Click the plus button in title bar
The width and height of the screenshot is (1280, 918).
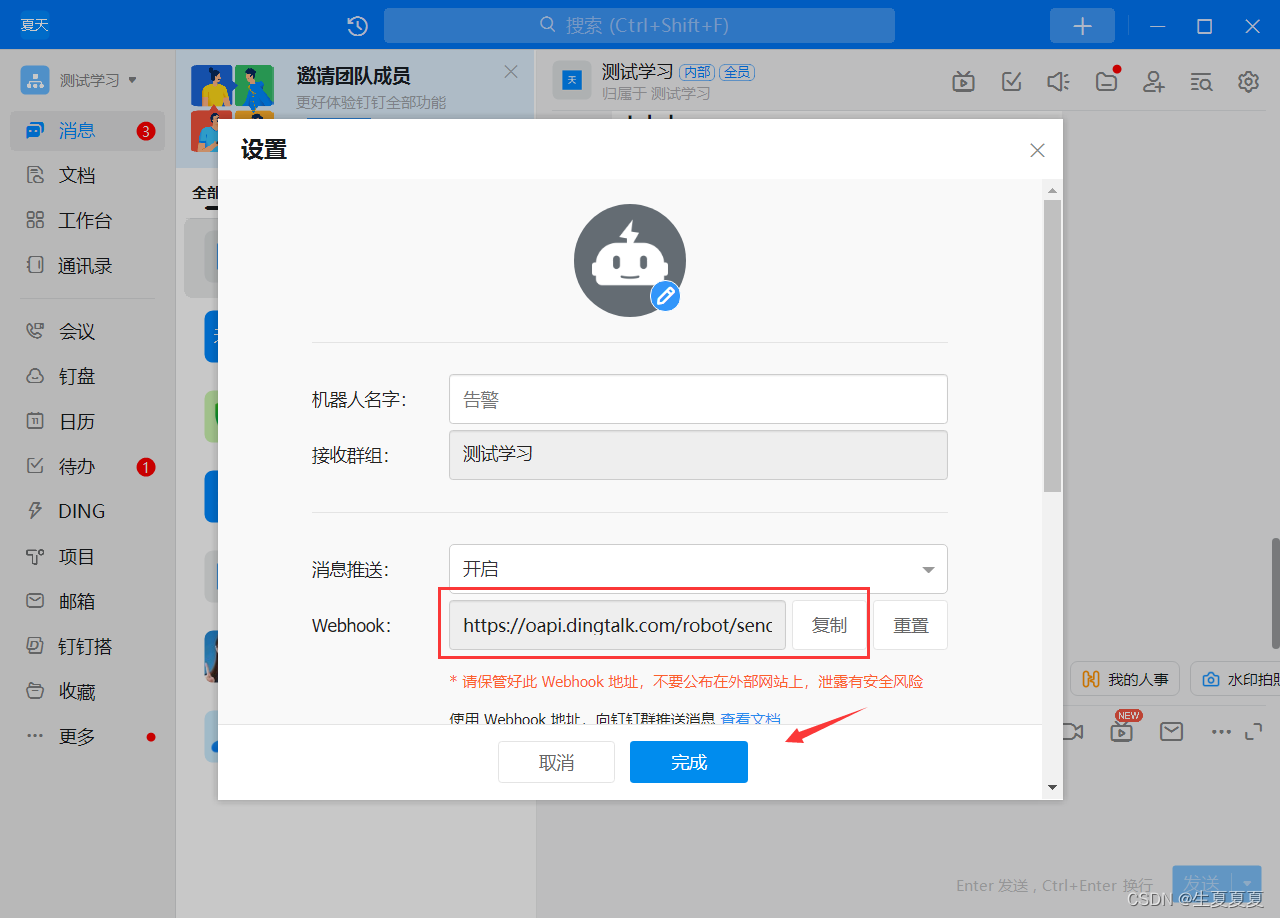point(1082,26)
